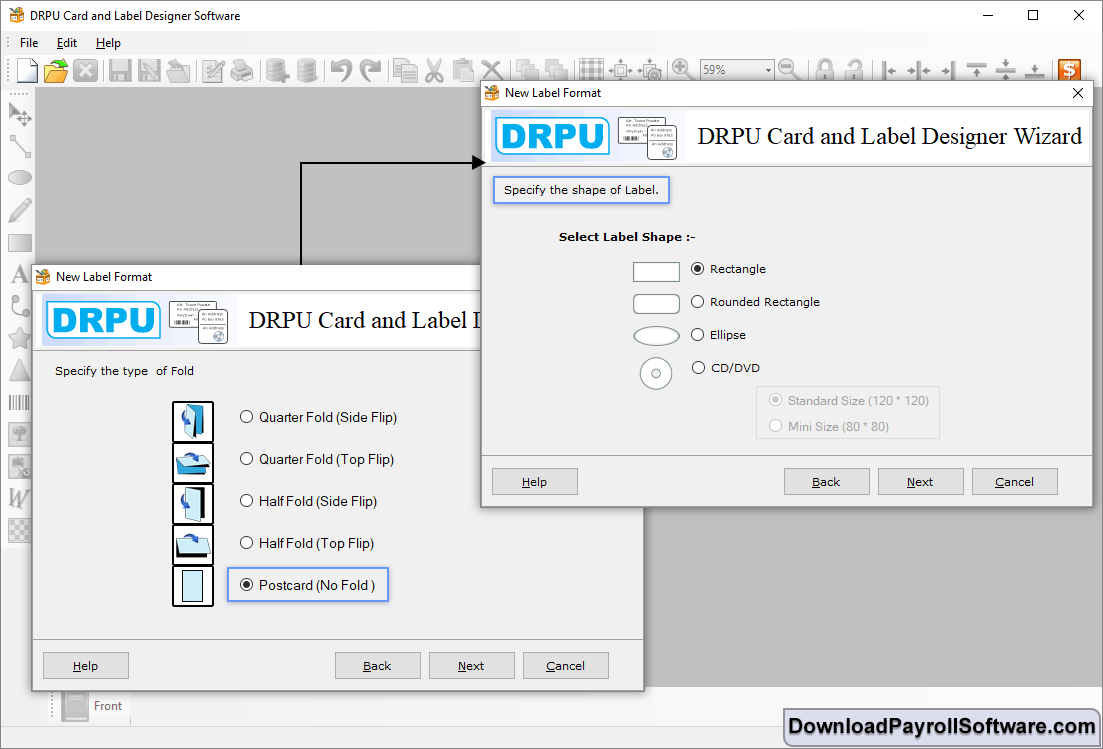Image resolution: width=1103 pixels, height=749 pixels.
Task: Click the Rounded Rectangle shape preview image
Action: click(x=656, y=304)
